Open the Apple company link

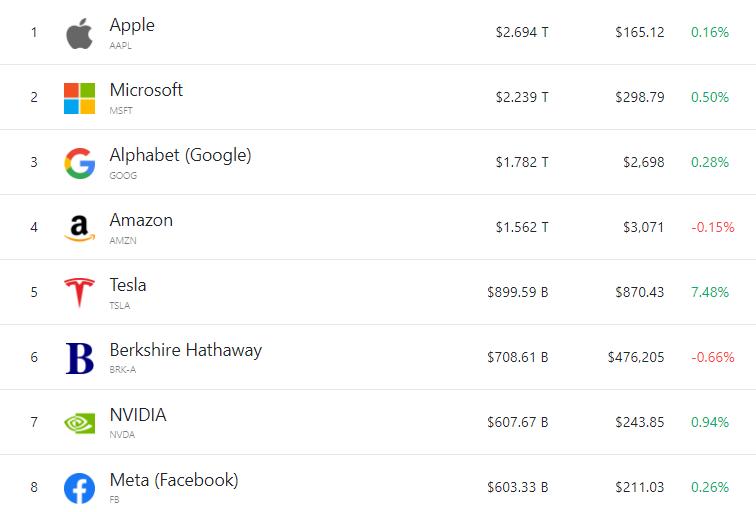(132, 25)
